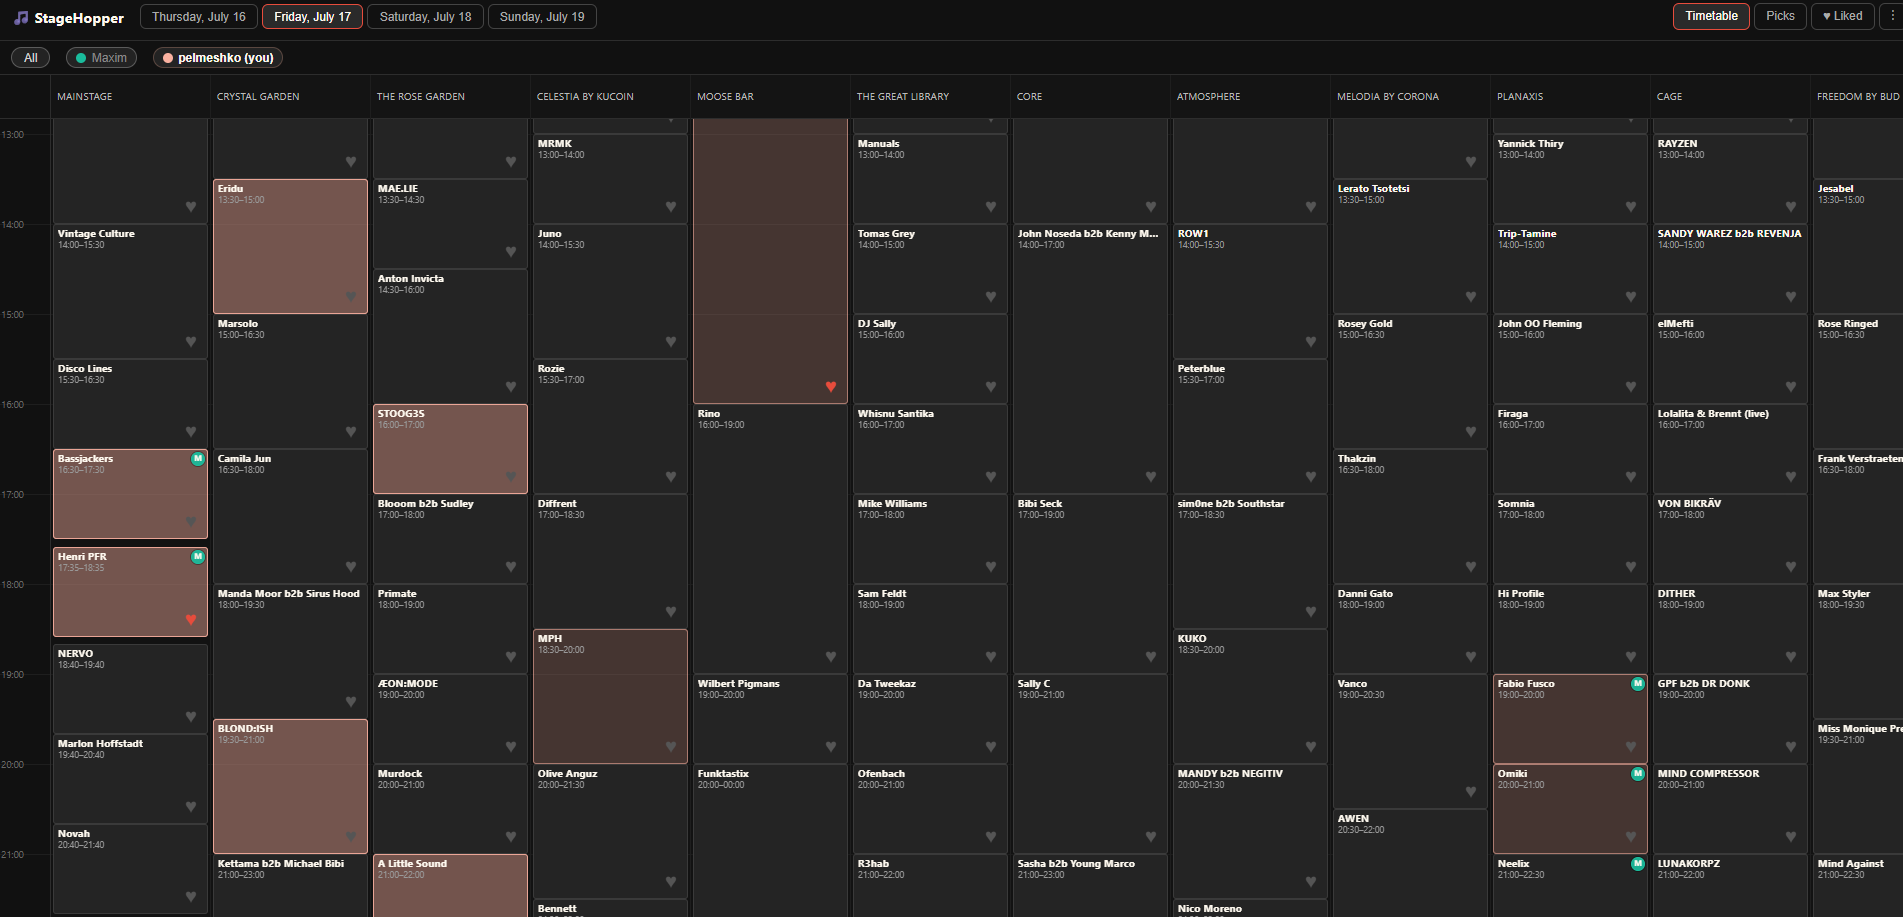The image size is (1903, 917).
Task: Unlike the Henri PFR set via red heart
Action: (x=191, y=620)
